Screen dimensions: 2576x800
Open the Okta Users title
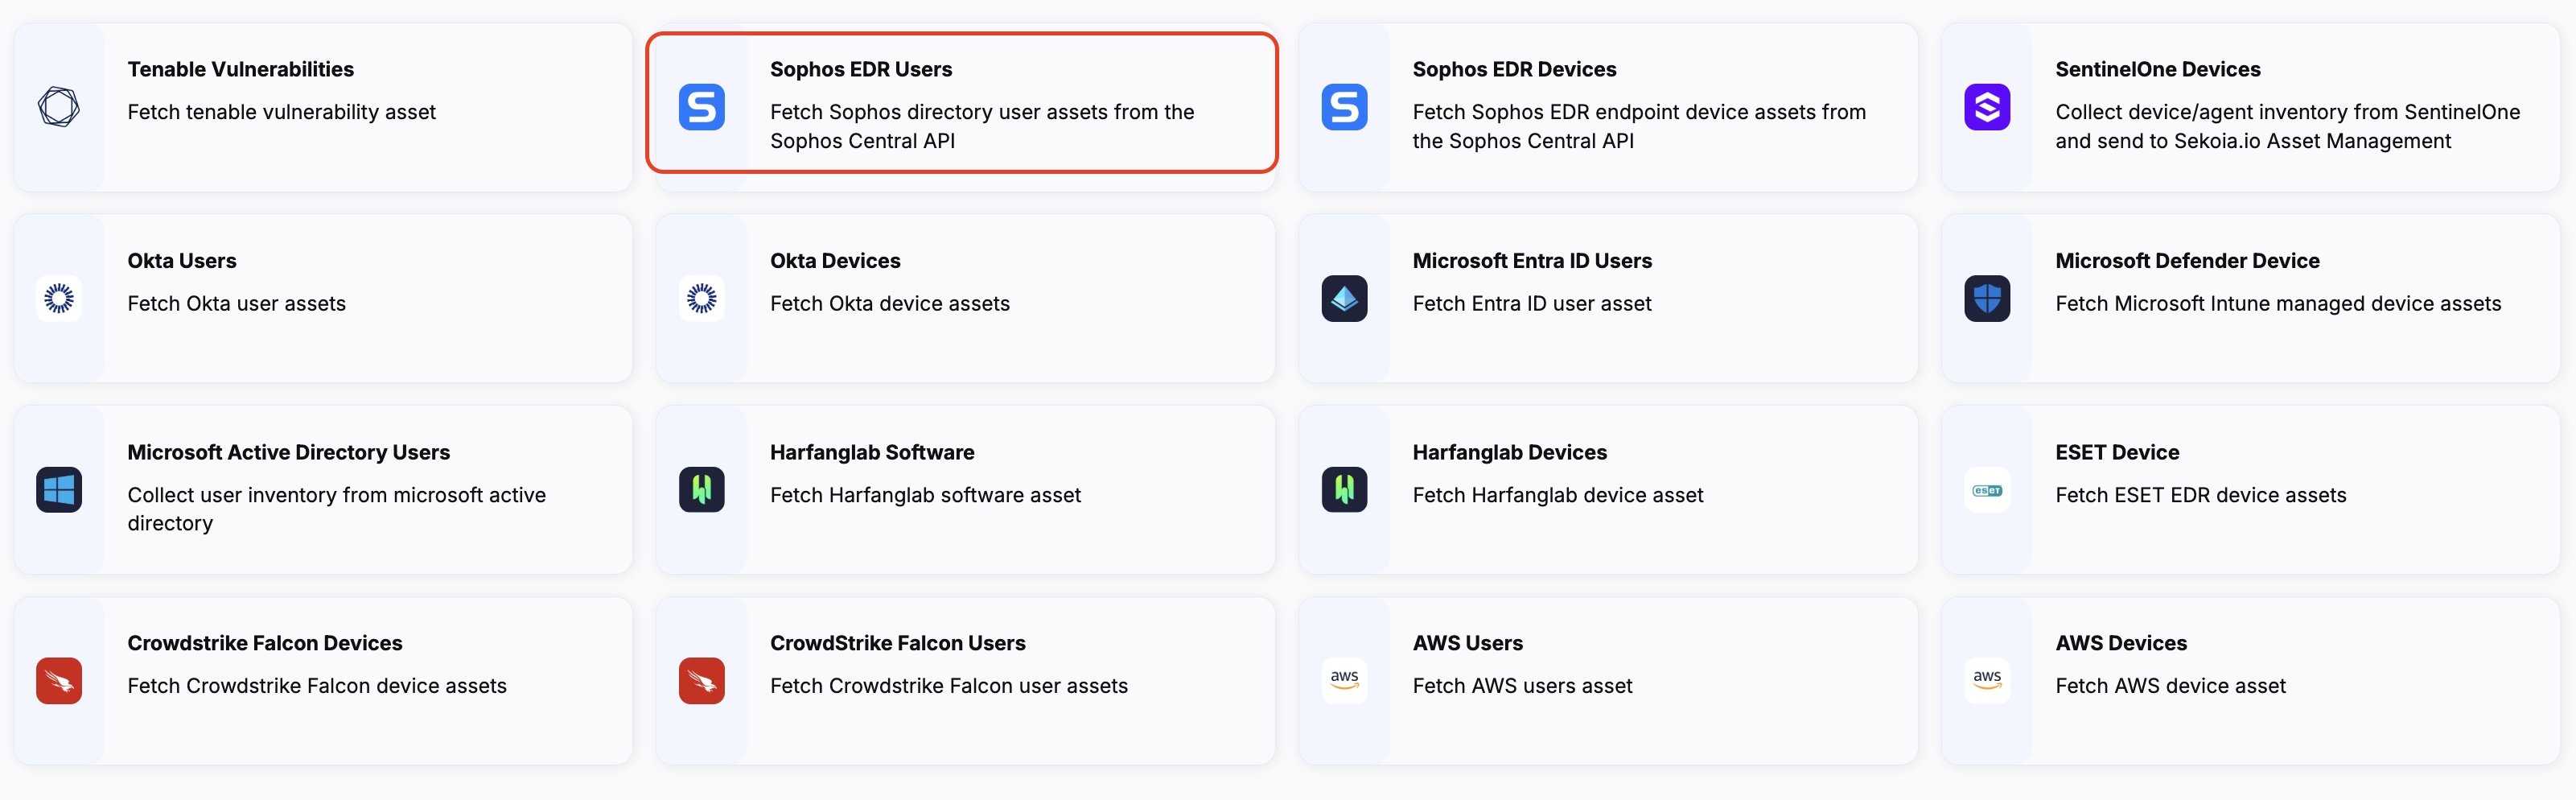pos(182,260)
